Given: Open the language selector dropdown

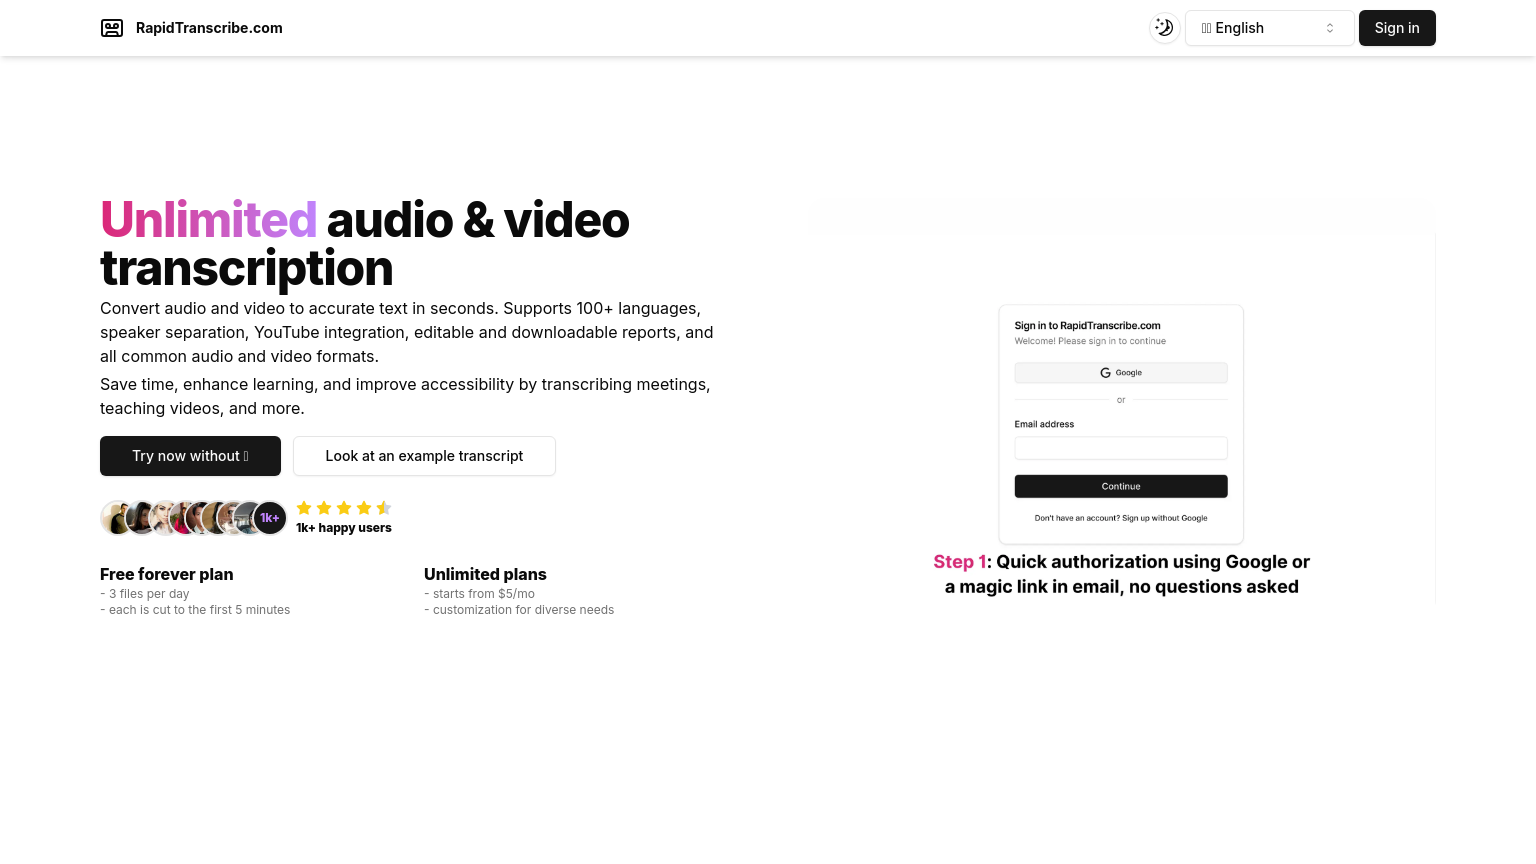Looking at the screenshot, I should tap(1270, 28).
